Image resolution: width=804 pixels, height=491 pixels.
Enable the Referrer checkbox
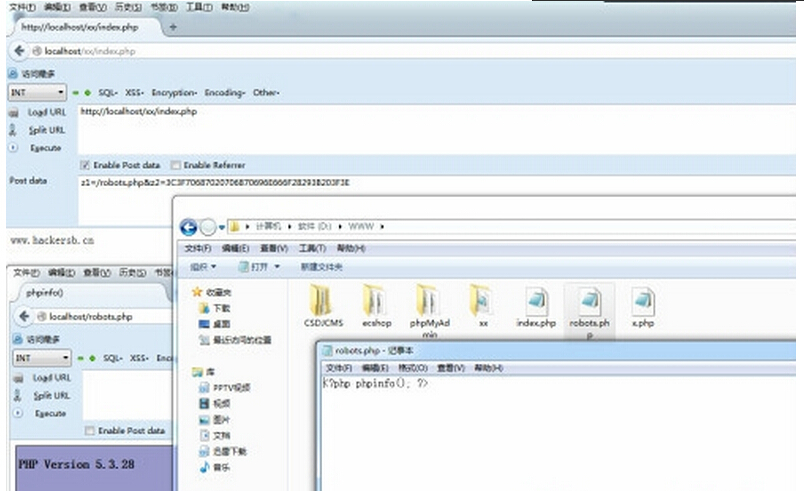pos(176,165)
